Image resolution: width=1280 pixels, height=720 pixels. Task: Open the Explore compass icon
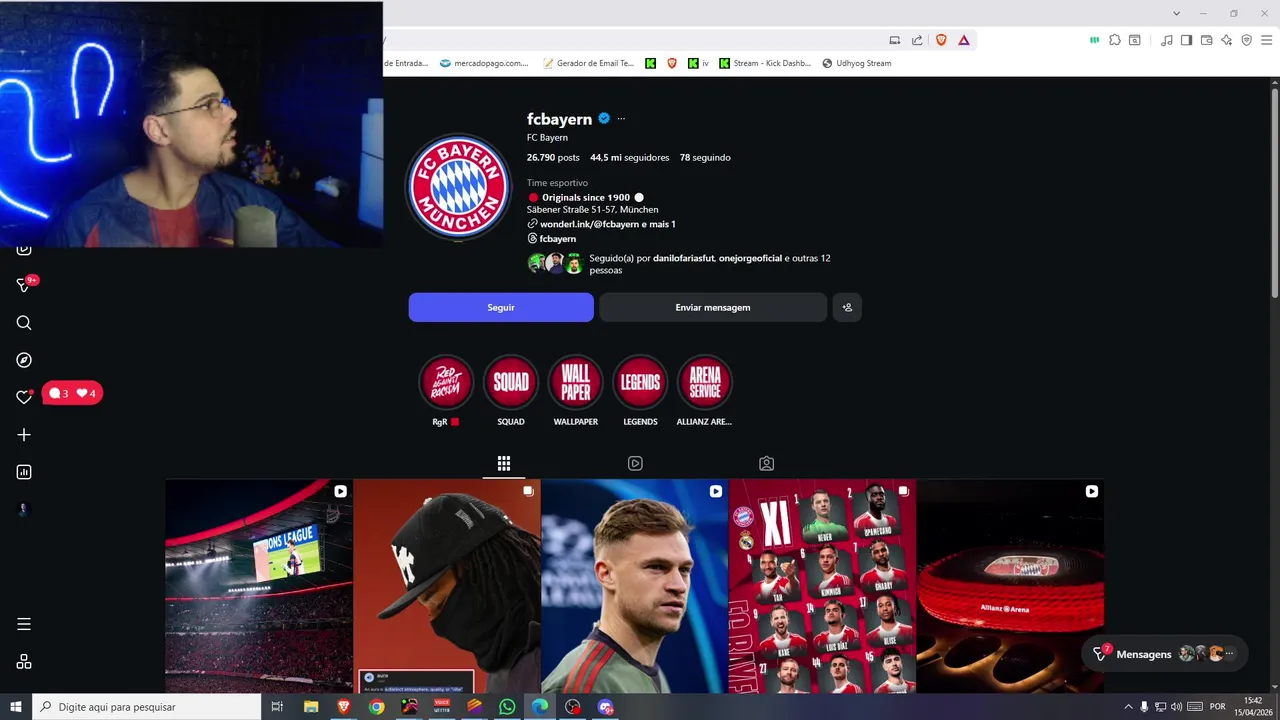(24, 360)
